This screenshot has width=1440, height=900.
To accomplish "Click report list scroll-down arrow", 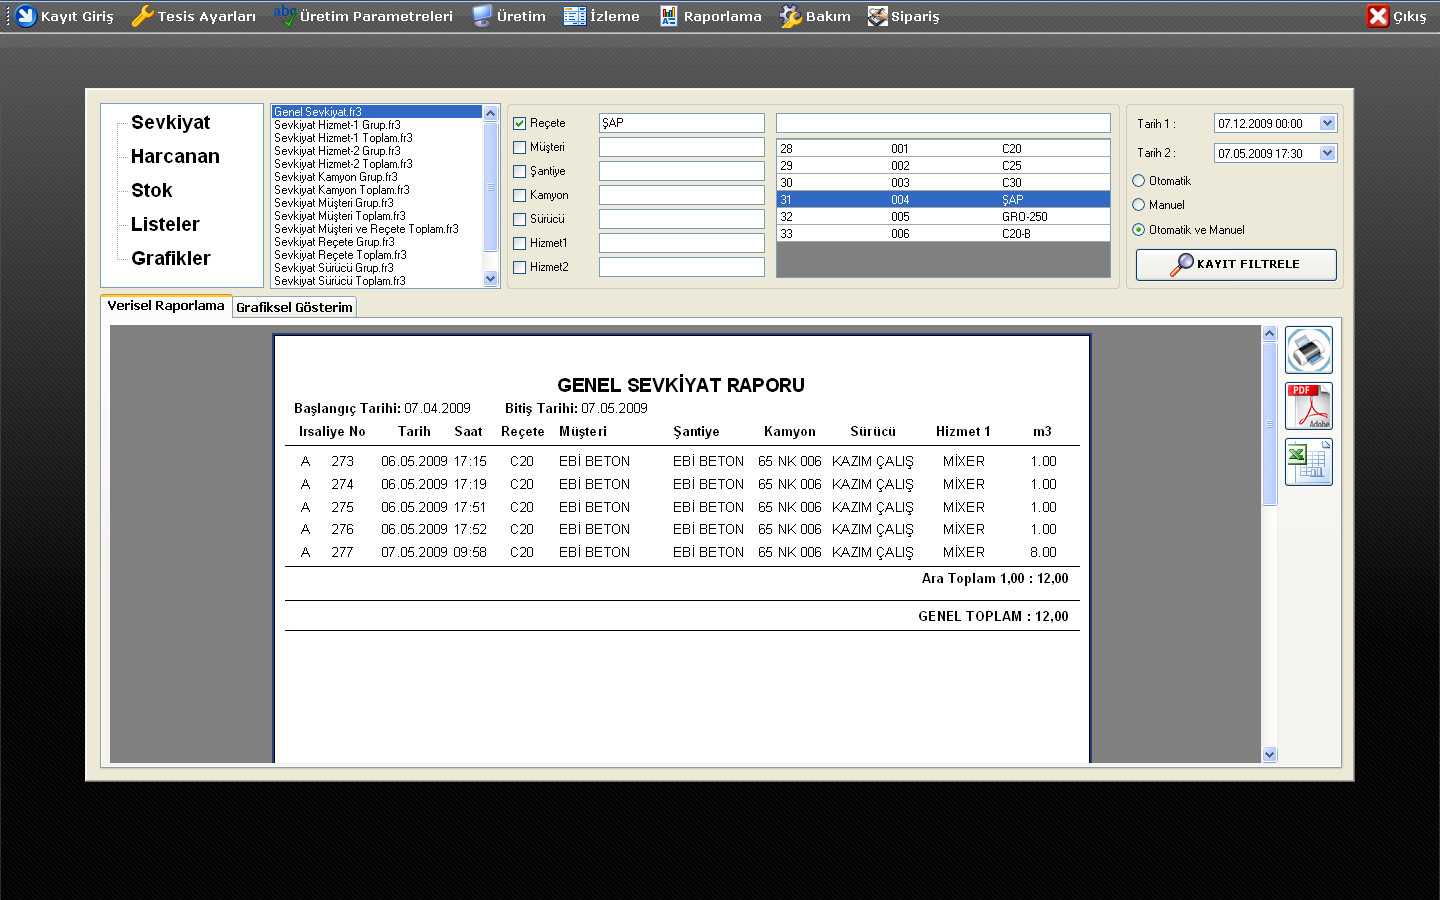I will pos(491,280).
